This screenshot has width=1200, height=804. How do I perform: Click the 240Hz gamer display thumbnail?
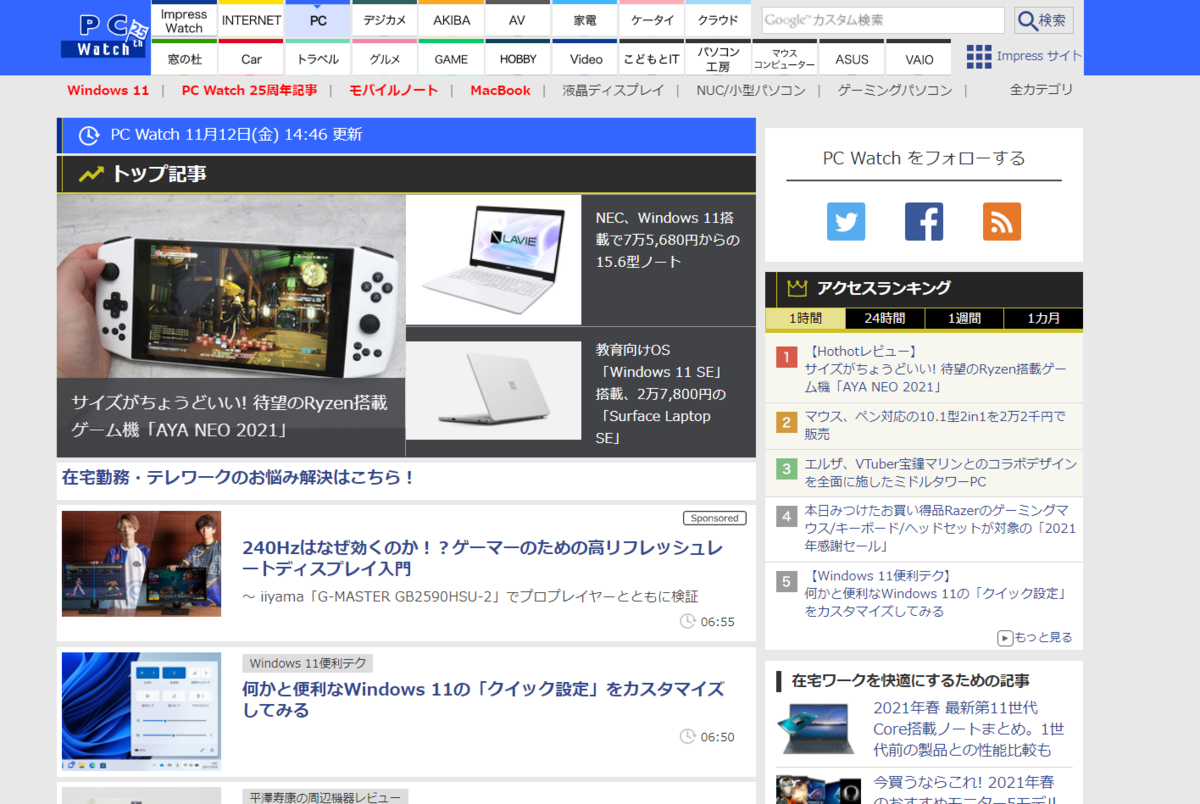coord(141,564)
